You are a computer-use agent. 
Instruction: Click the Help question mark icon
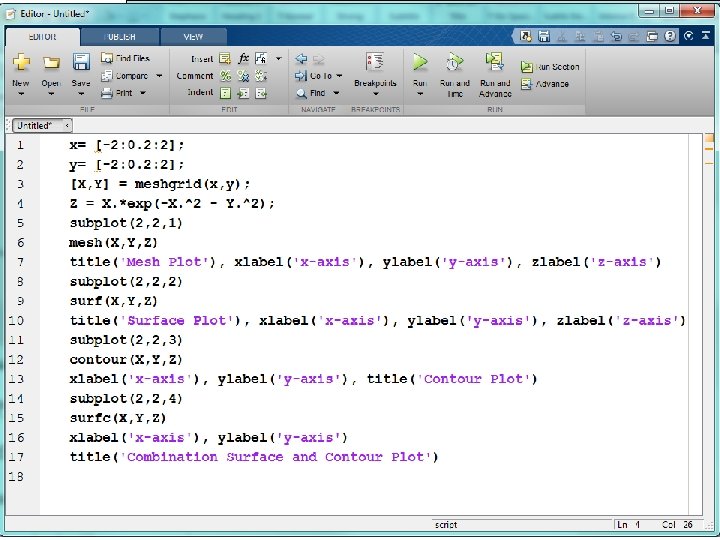[x=670, y=36]
